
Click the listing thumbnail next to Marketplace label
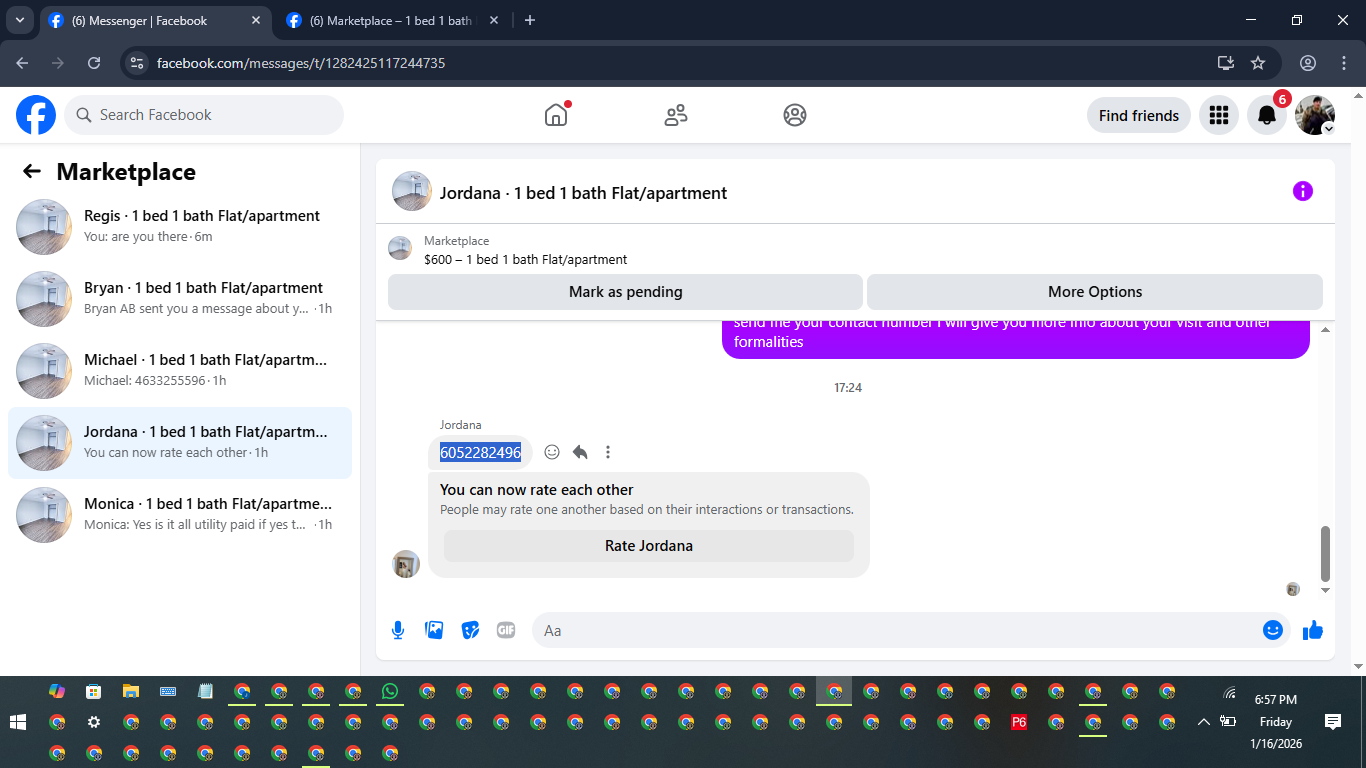[x=400, y=248]
